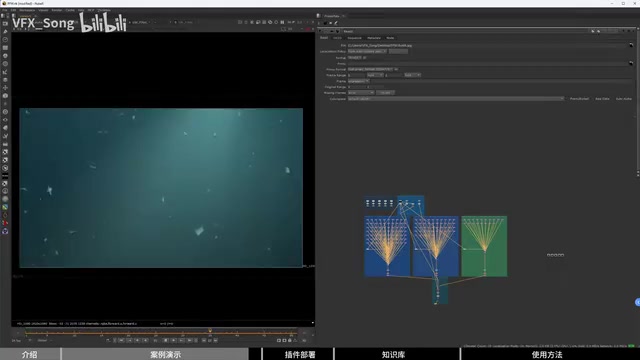Open the Time nodes menu in left toolbar
The height and width of the screenshot is (360, 640).
tap(5, 40)
